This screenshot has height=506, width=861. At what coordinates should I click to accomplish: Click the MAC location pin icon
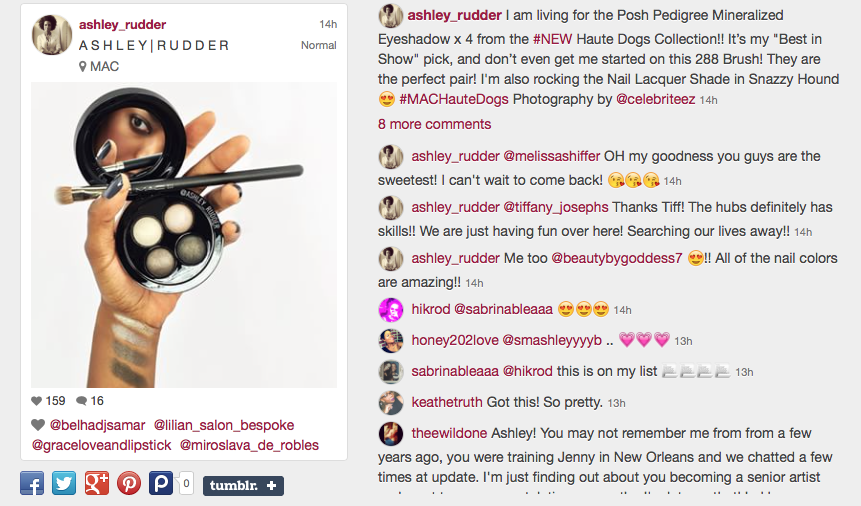[x=83, y=66]
